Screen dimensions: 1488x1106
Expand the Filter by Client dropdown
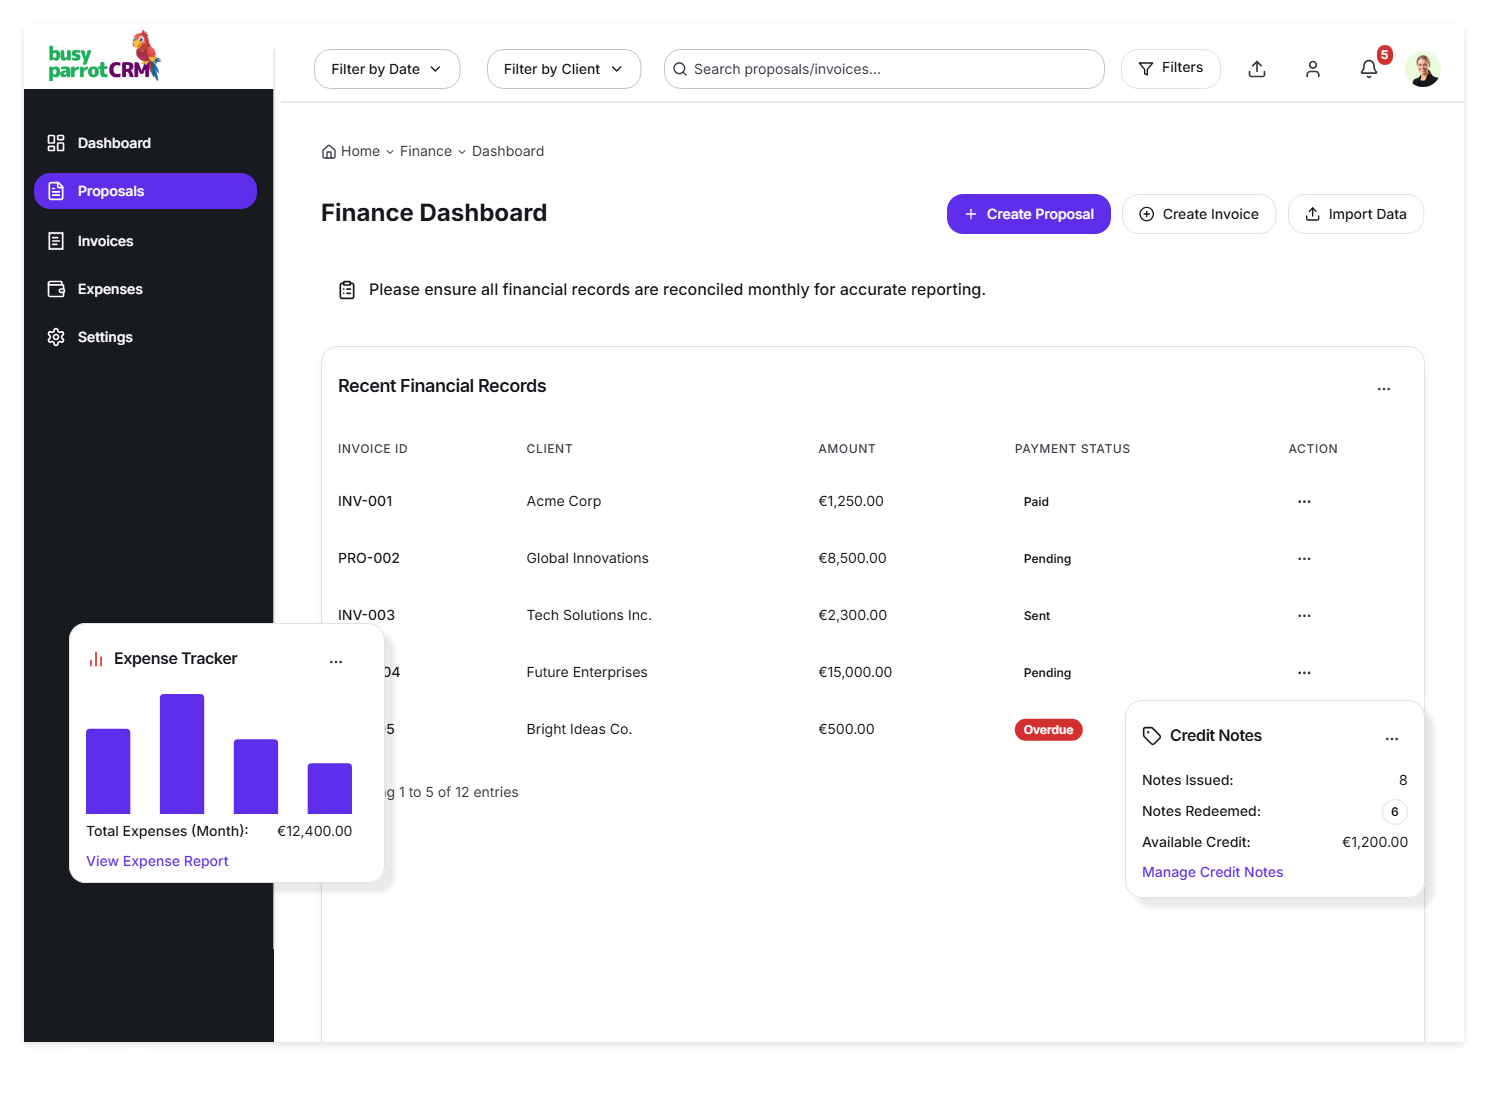coord(563,69)
